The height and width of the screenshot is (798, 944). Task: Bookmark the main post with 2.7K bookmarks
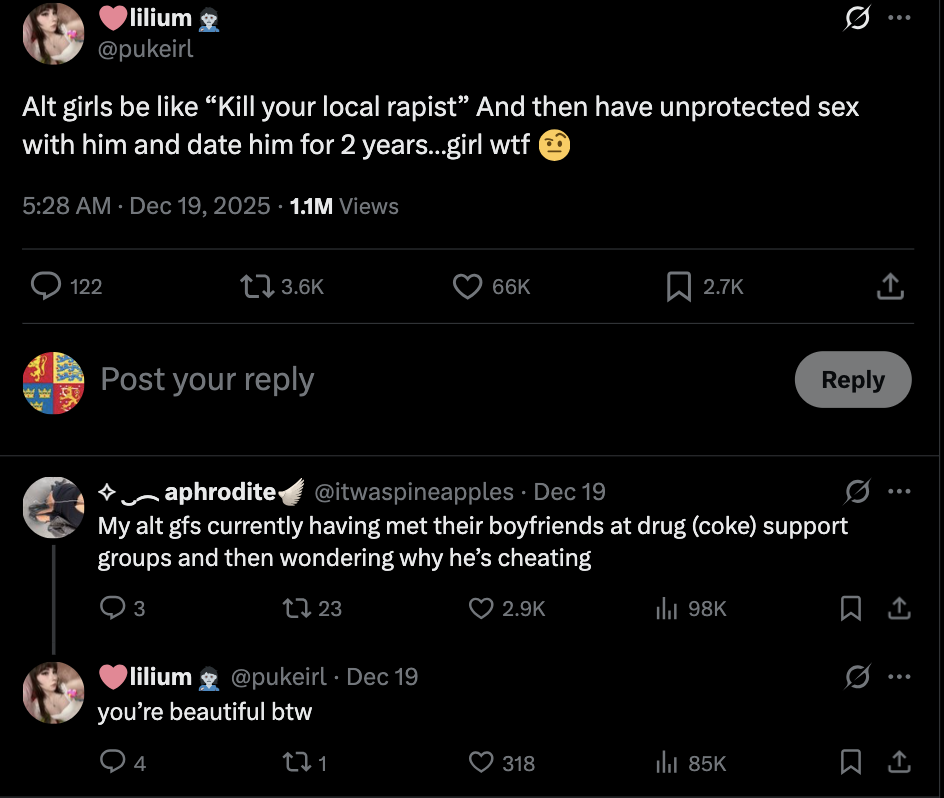[679, 287]
